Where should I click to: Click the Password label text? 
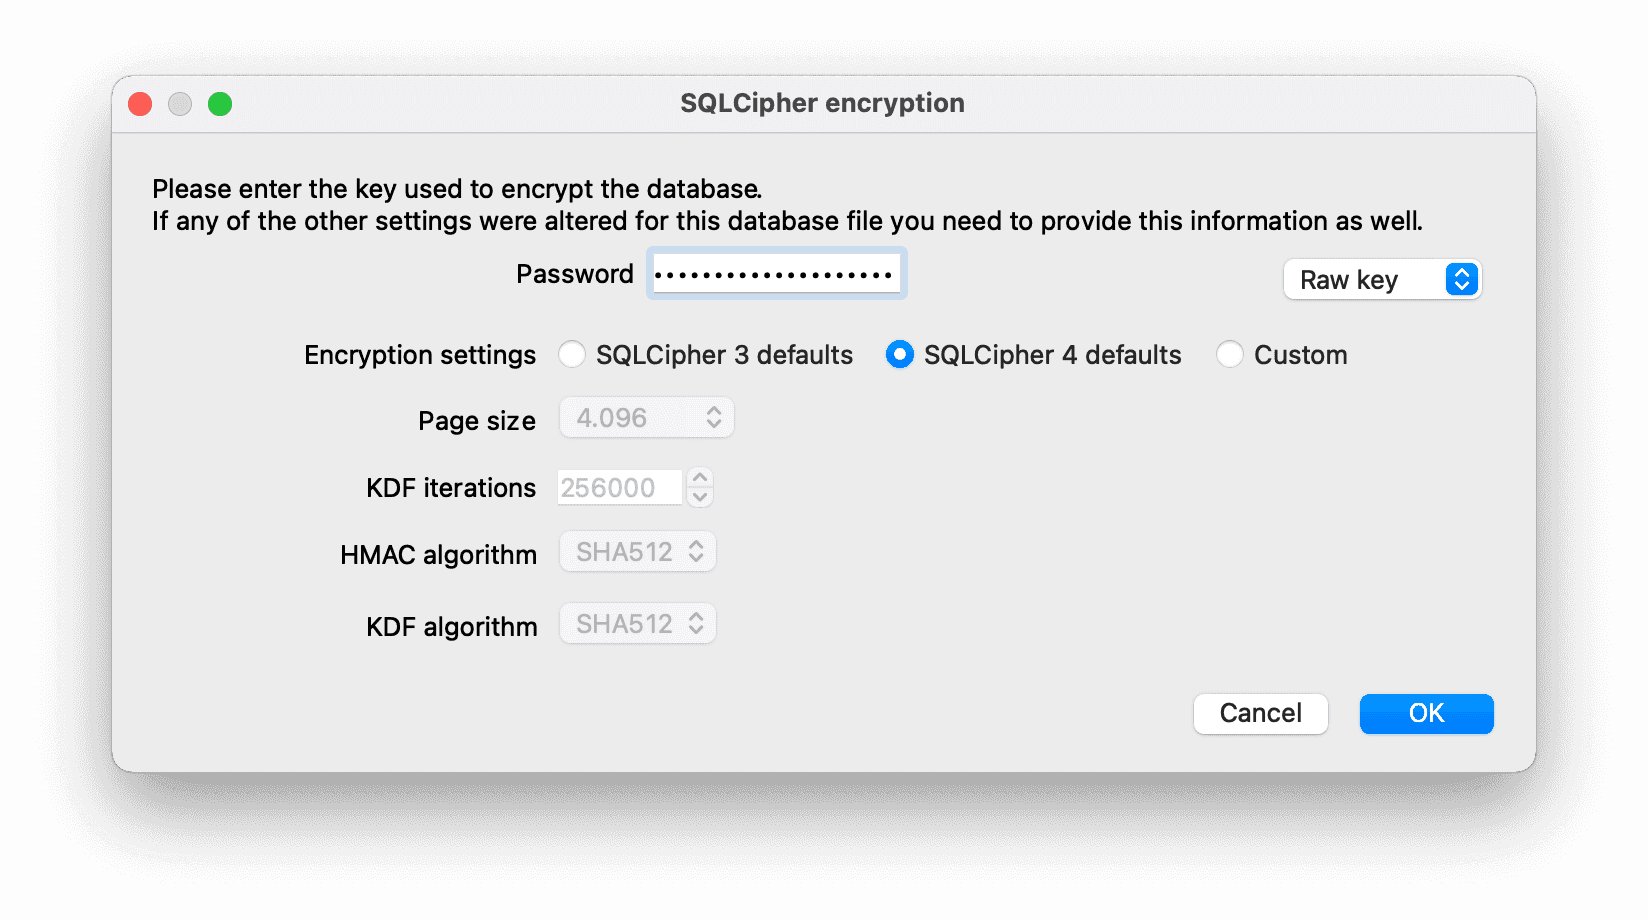pos(575,274)
